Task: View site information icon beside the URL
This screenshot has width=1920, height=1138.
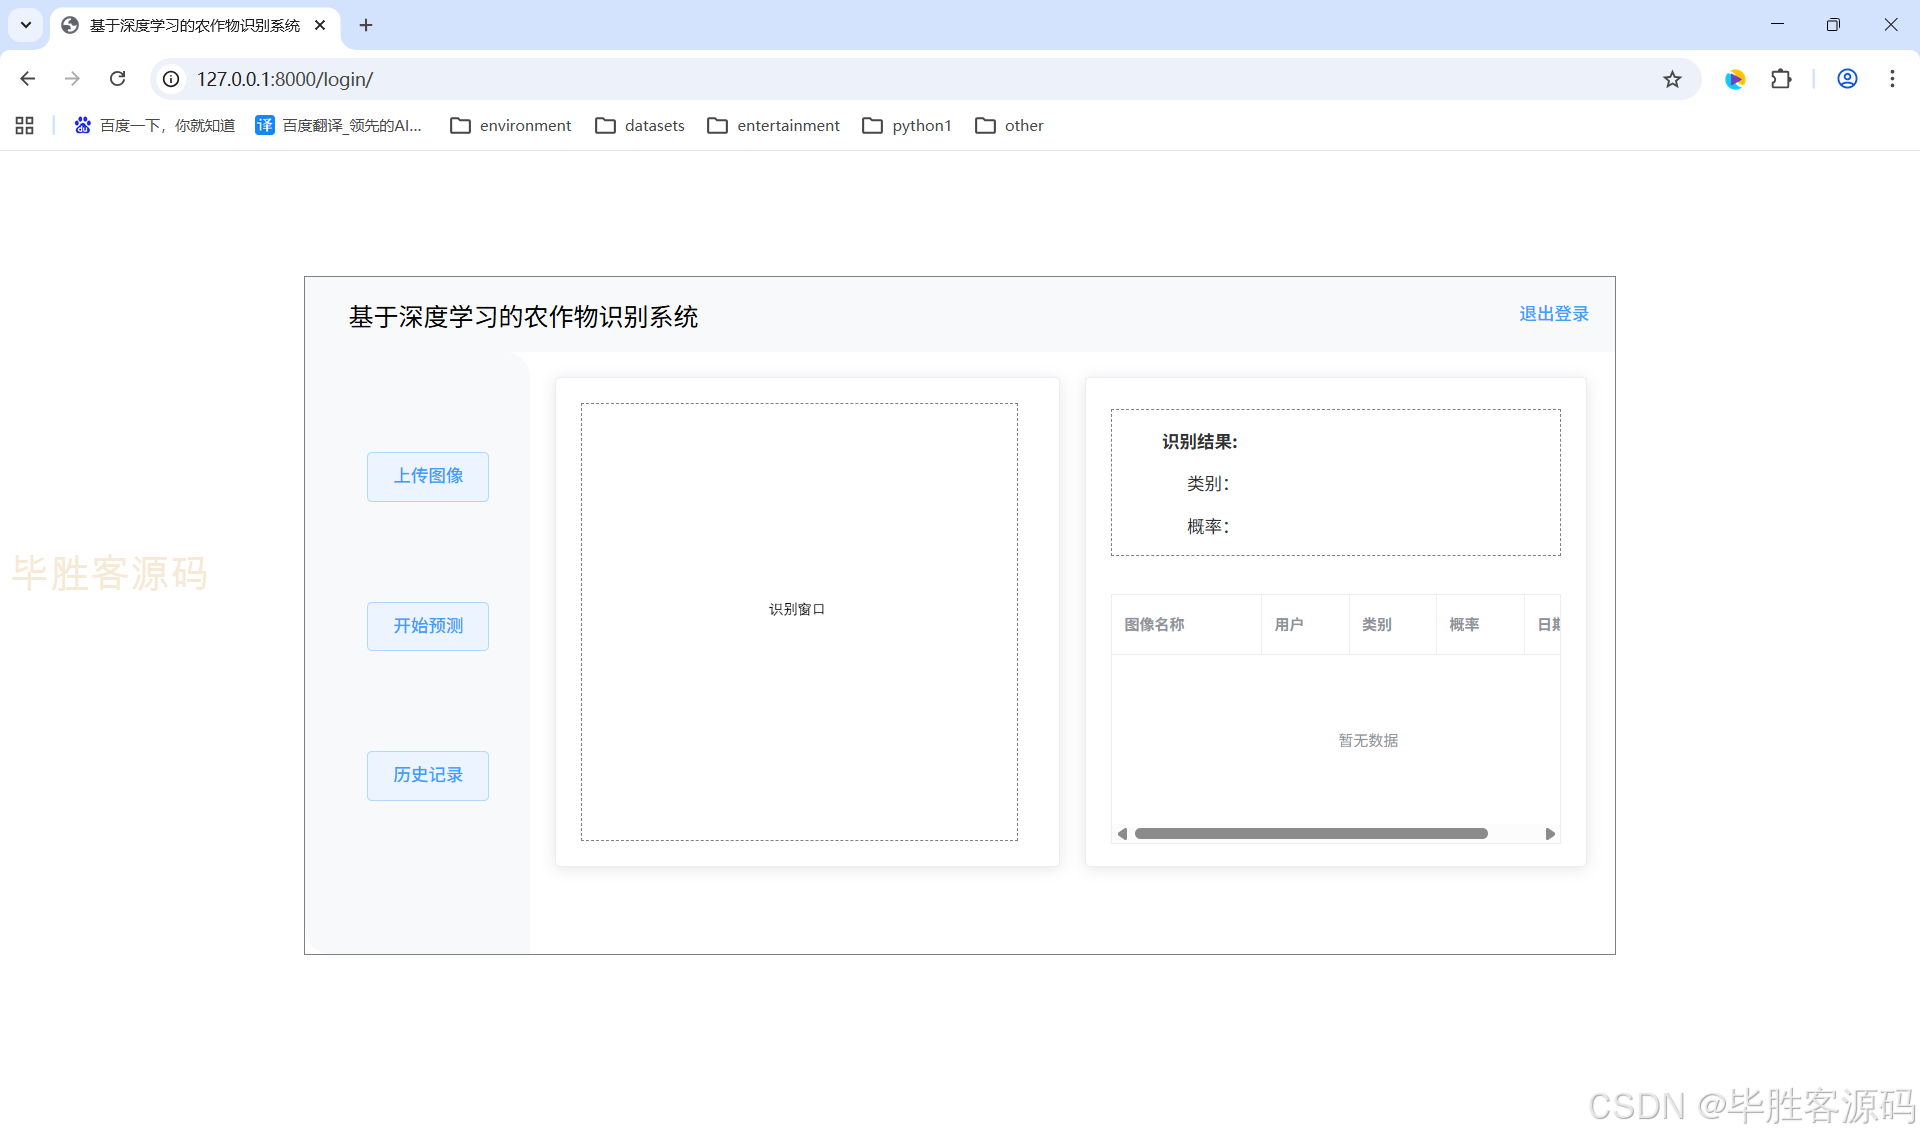Action: pos(172,79)
